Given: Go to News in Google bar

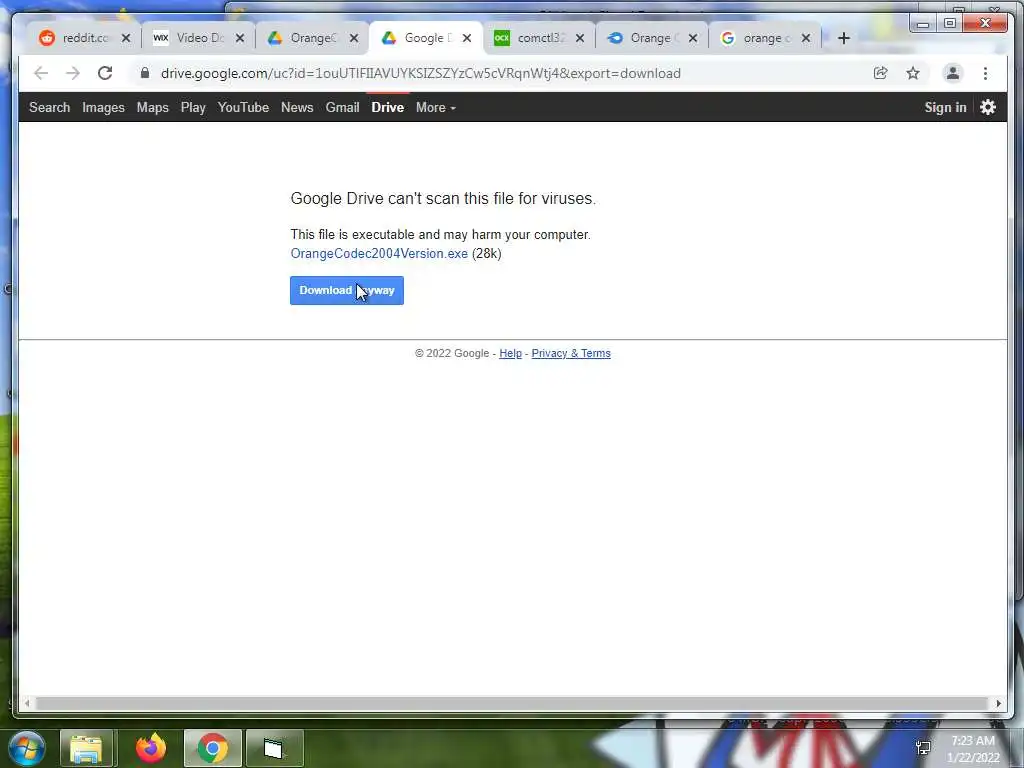Looking at the screenshot, I should tap(297, 108).
